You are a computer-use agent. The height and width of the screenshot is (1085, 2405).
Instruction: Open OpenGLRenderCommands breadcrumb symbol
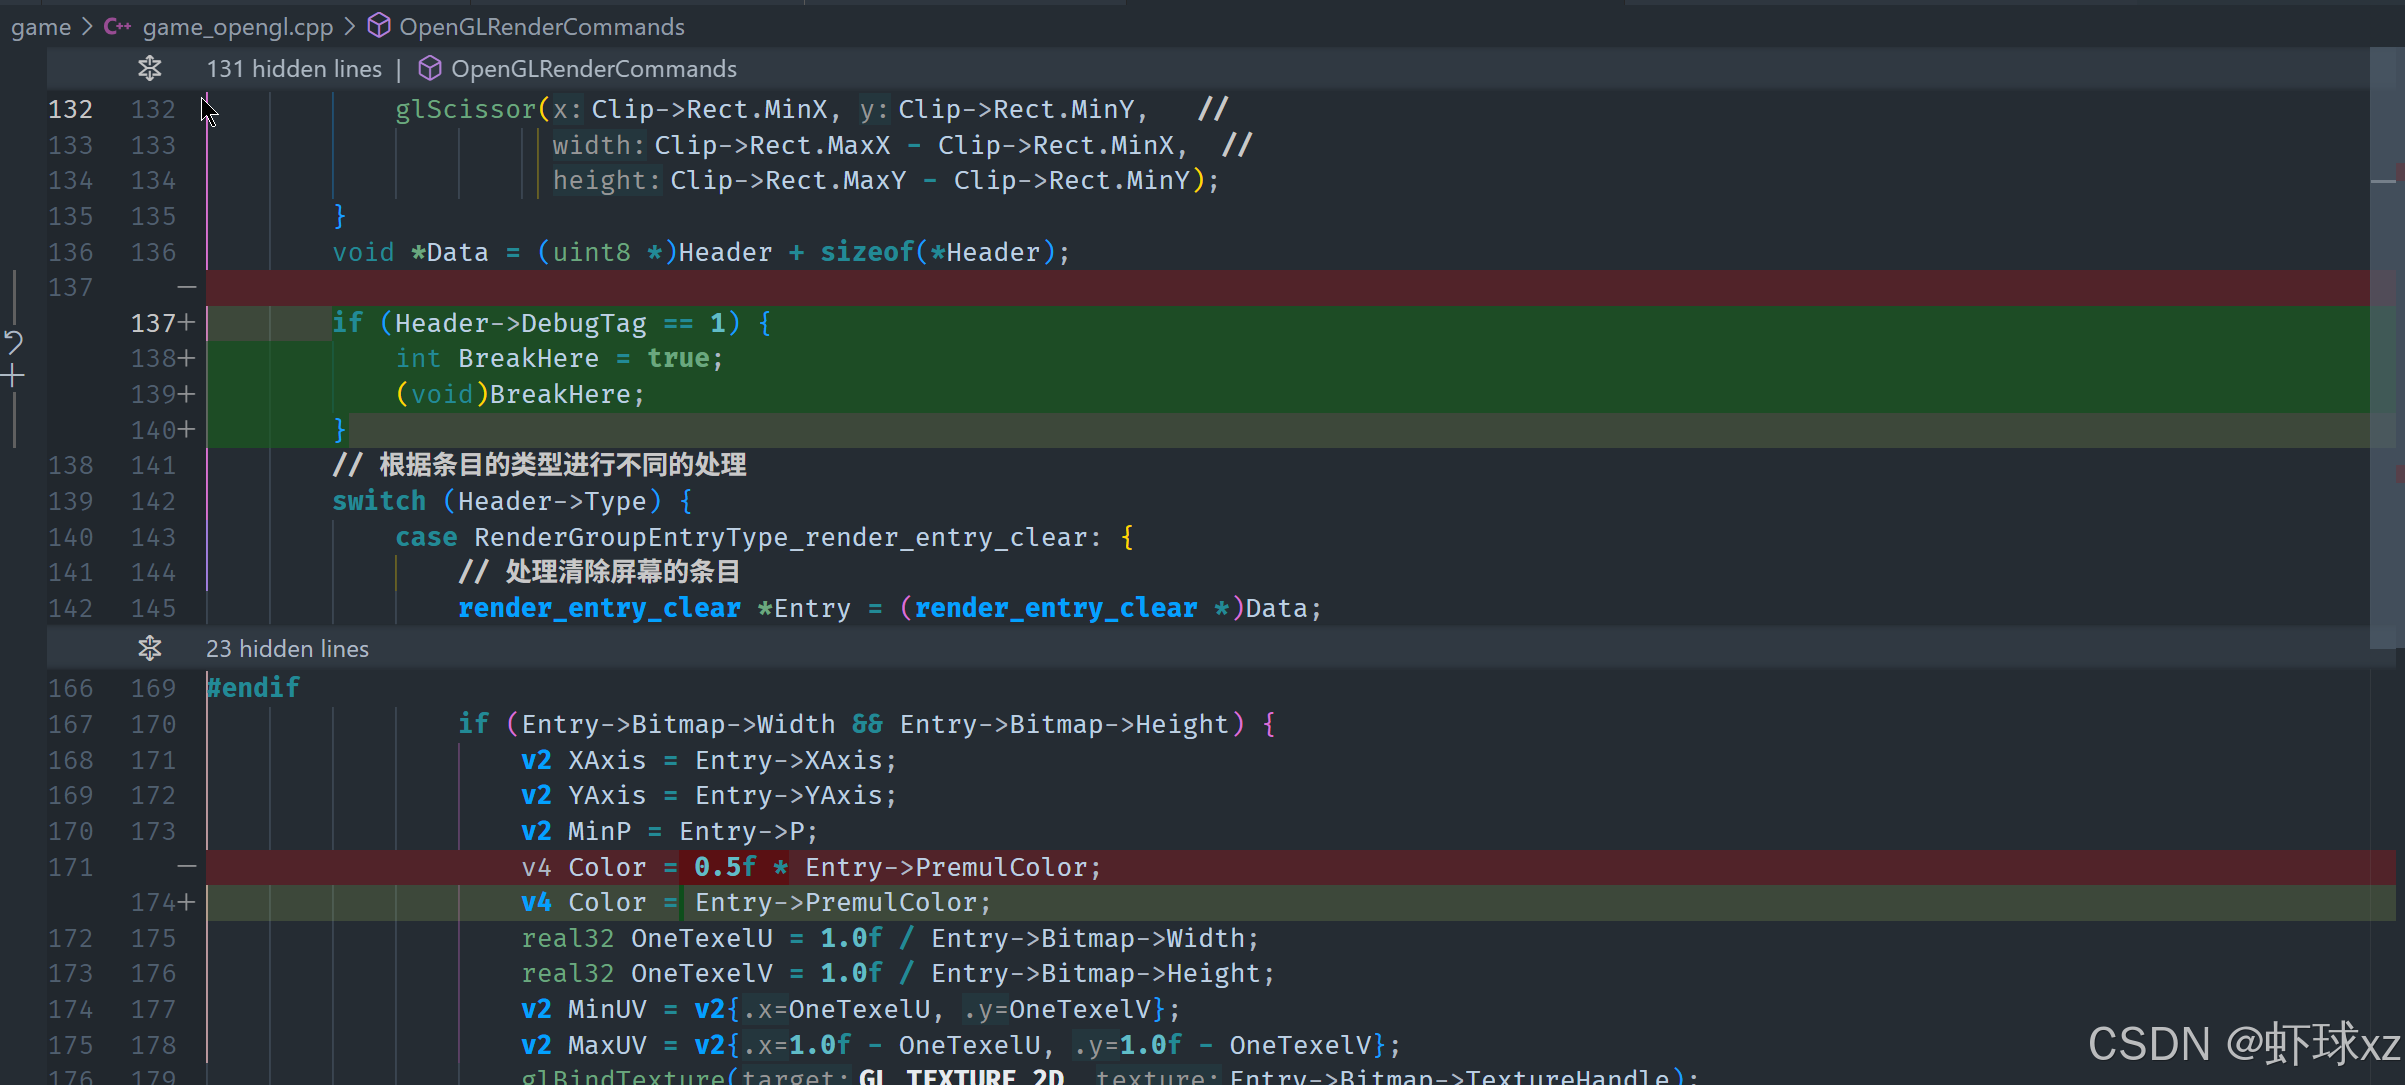541,26
